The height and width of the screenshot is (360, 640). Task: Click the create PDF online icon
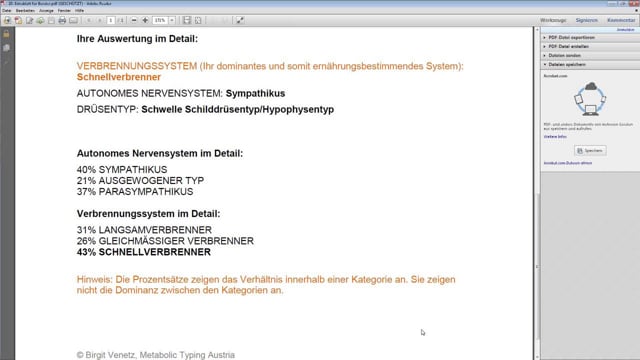tap(18, 20)
